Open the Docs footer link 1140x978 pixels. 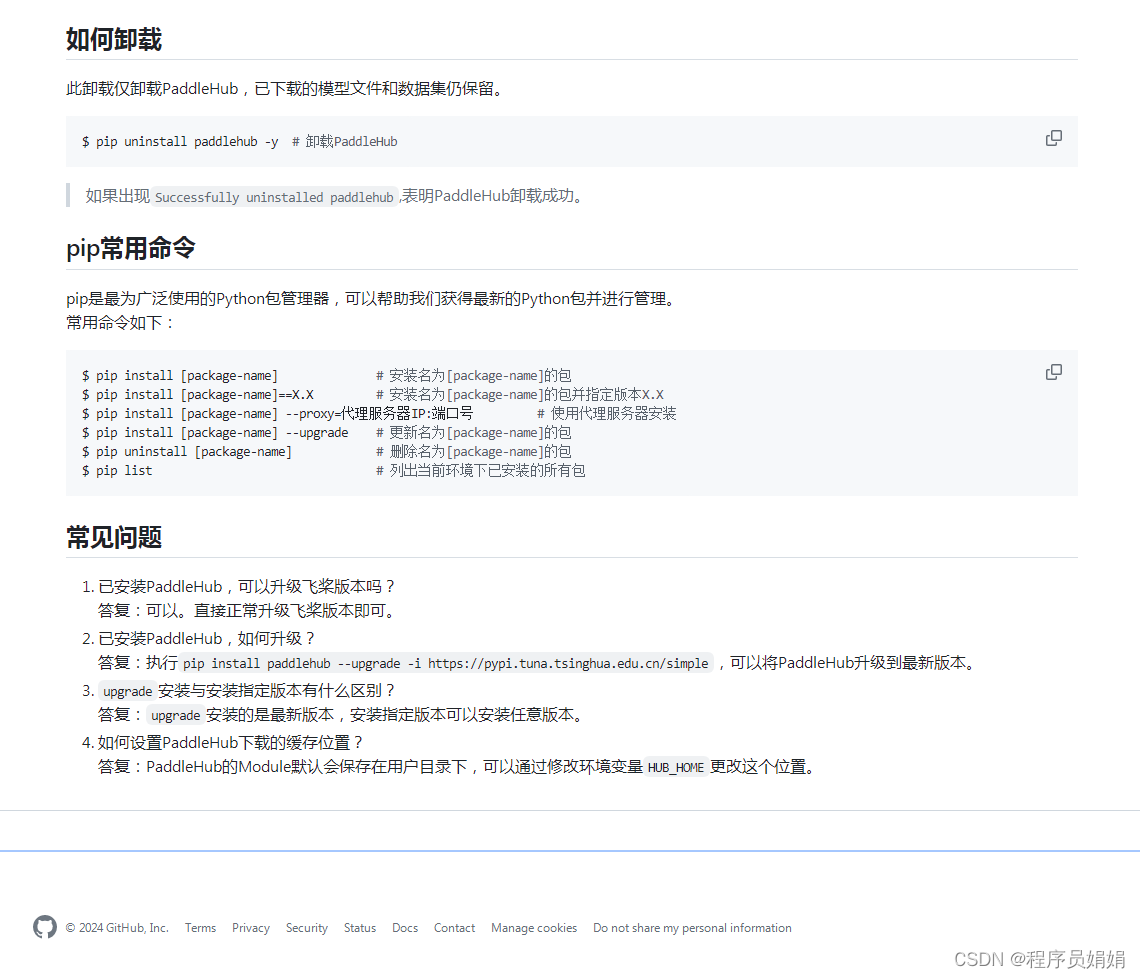point(405,928)
